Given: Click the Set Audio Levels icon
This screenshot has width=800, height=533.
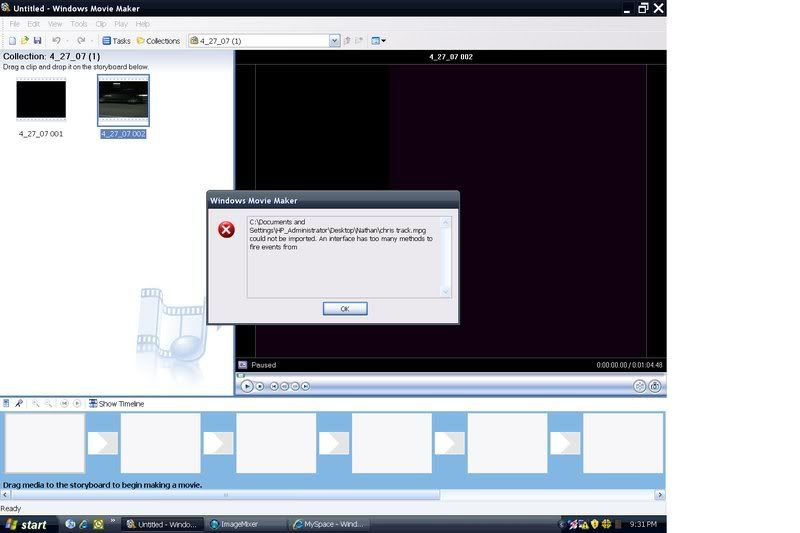Looking at the screenshot, I should [x=6, y=403].
